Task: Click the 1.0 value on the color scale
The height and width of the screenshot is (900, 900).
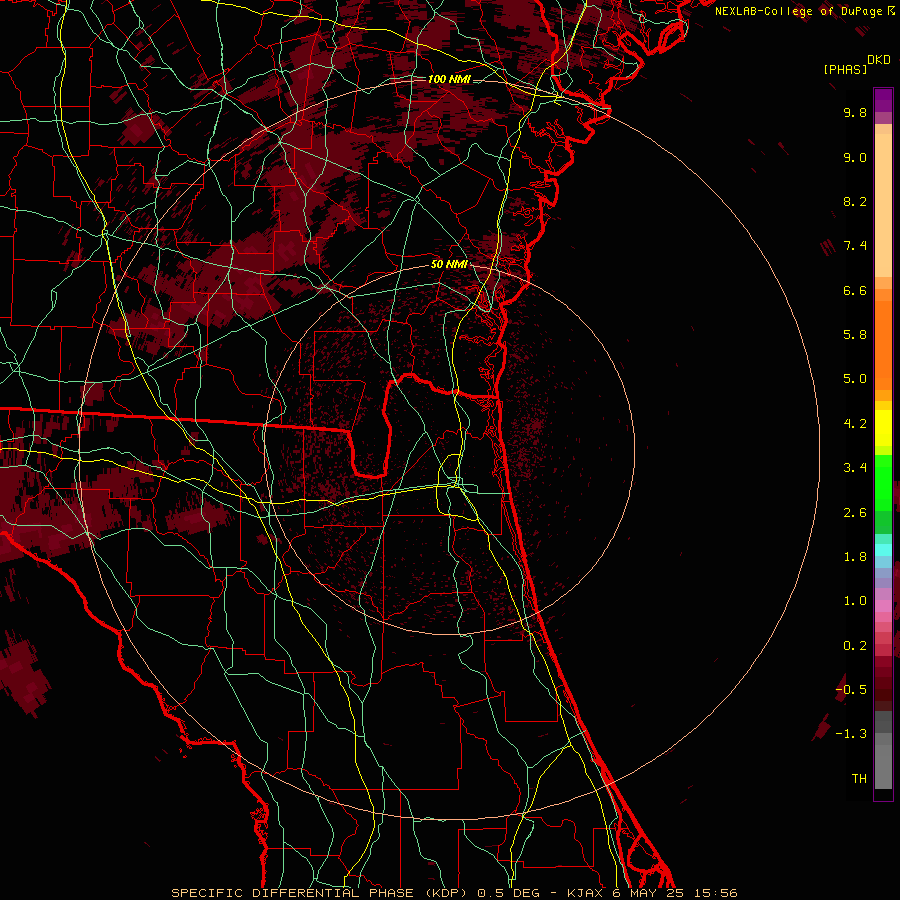Action: click(x=855, y=601)
